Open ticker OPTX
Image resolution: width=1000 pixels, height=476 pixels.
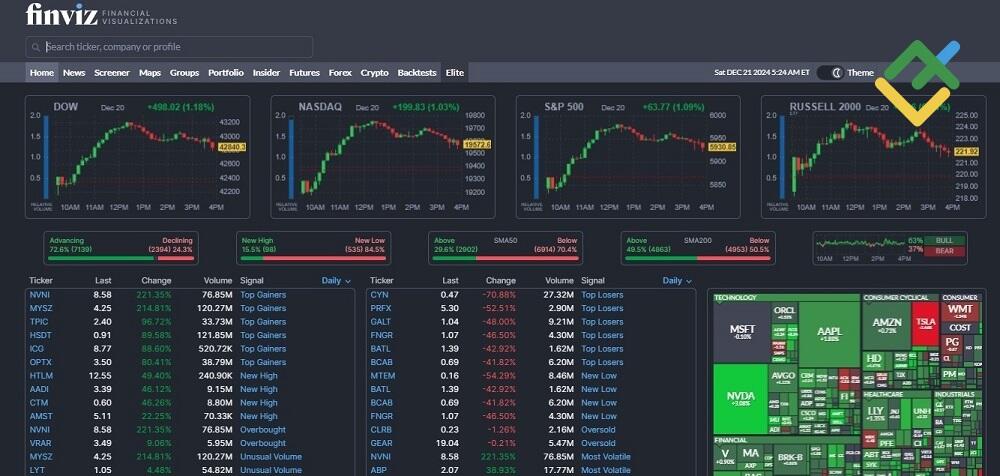click(40, 362)
